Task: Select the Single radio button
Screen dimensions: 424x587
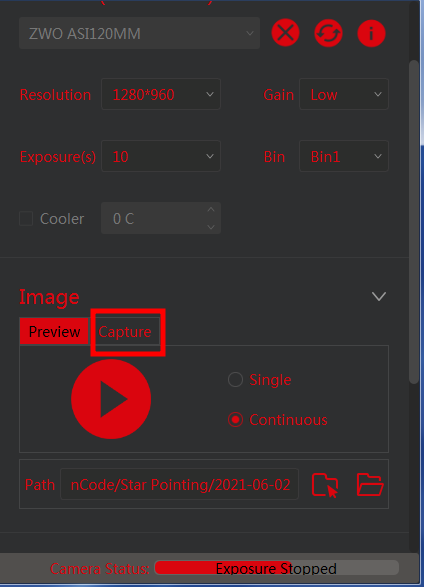Action: tap(235, 379)
